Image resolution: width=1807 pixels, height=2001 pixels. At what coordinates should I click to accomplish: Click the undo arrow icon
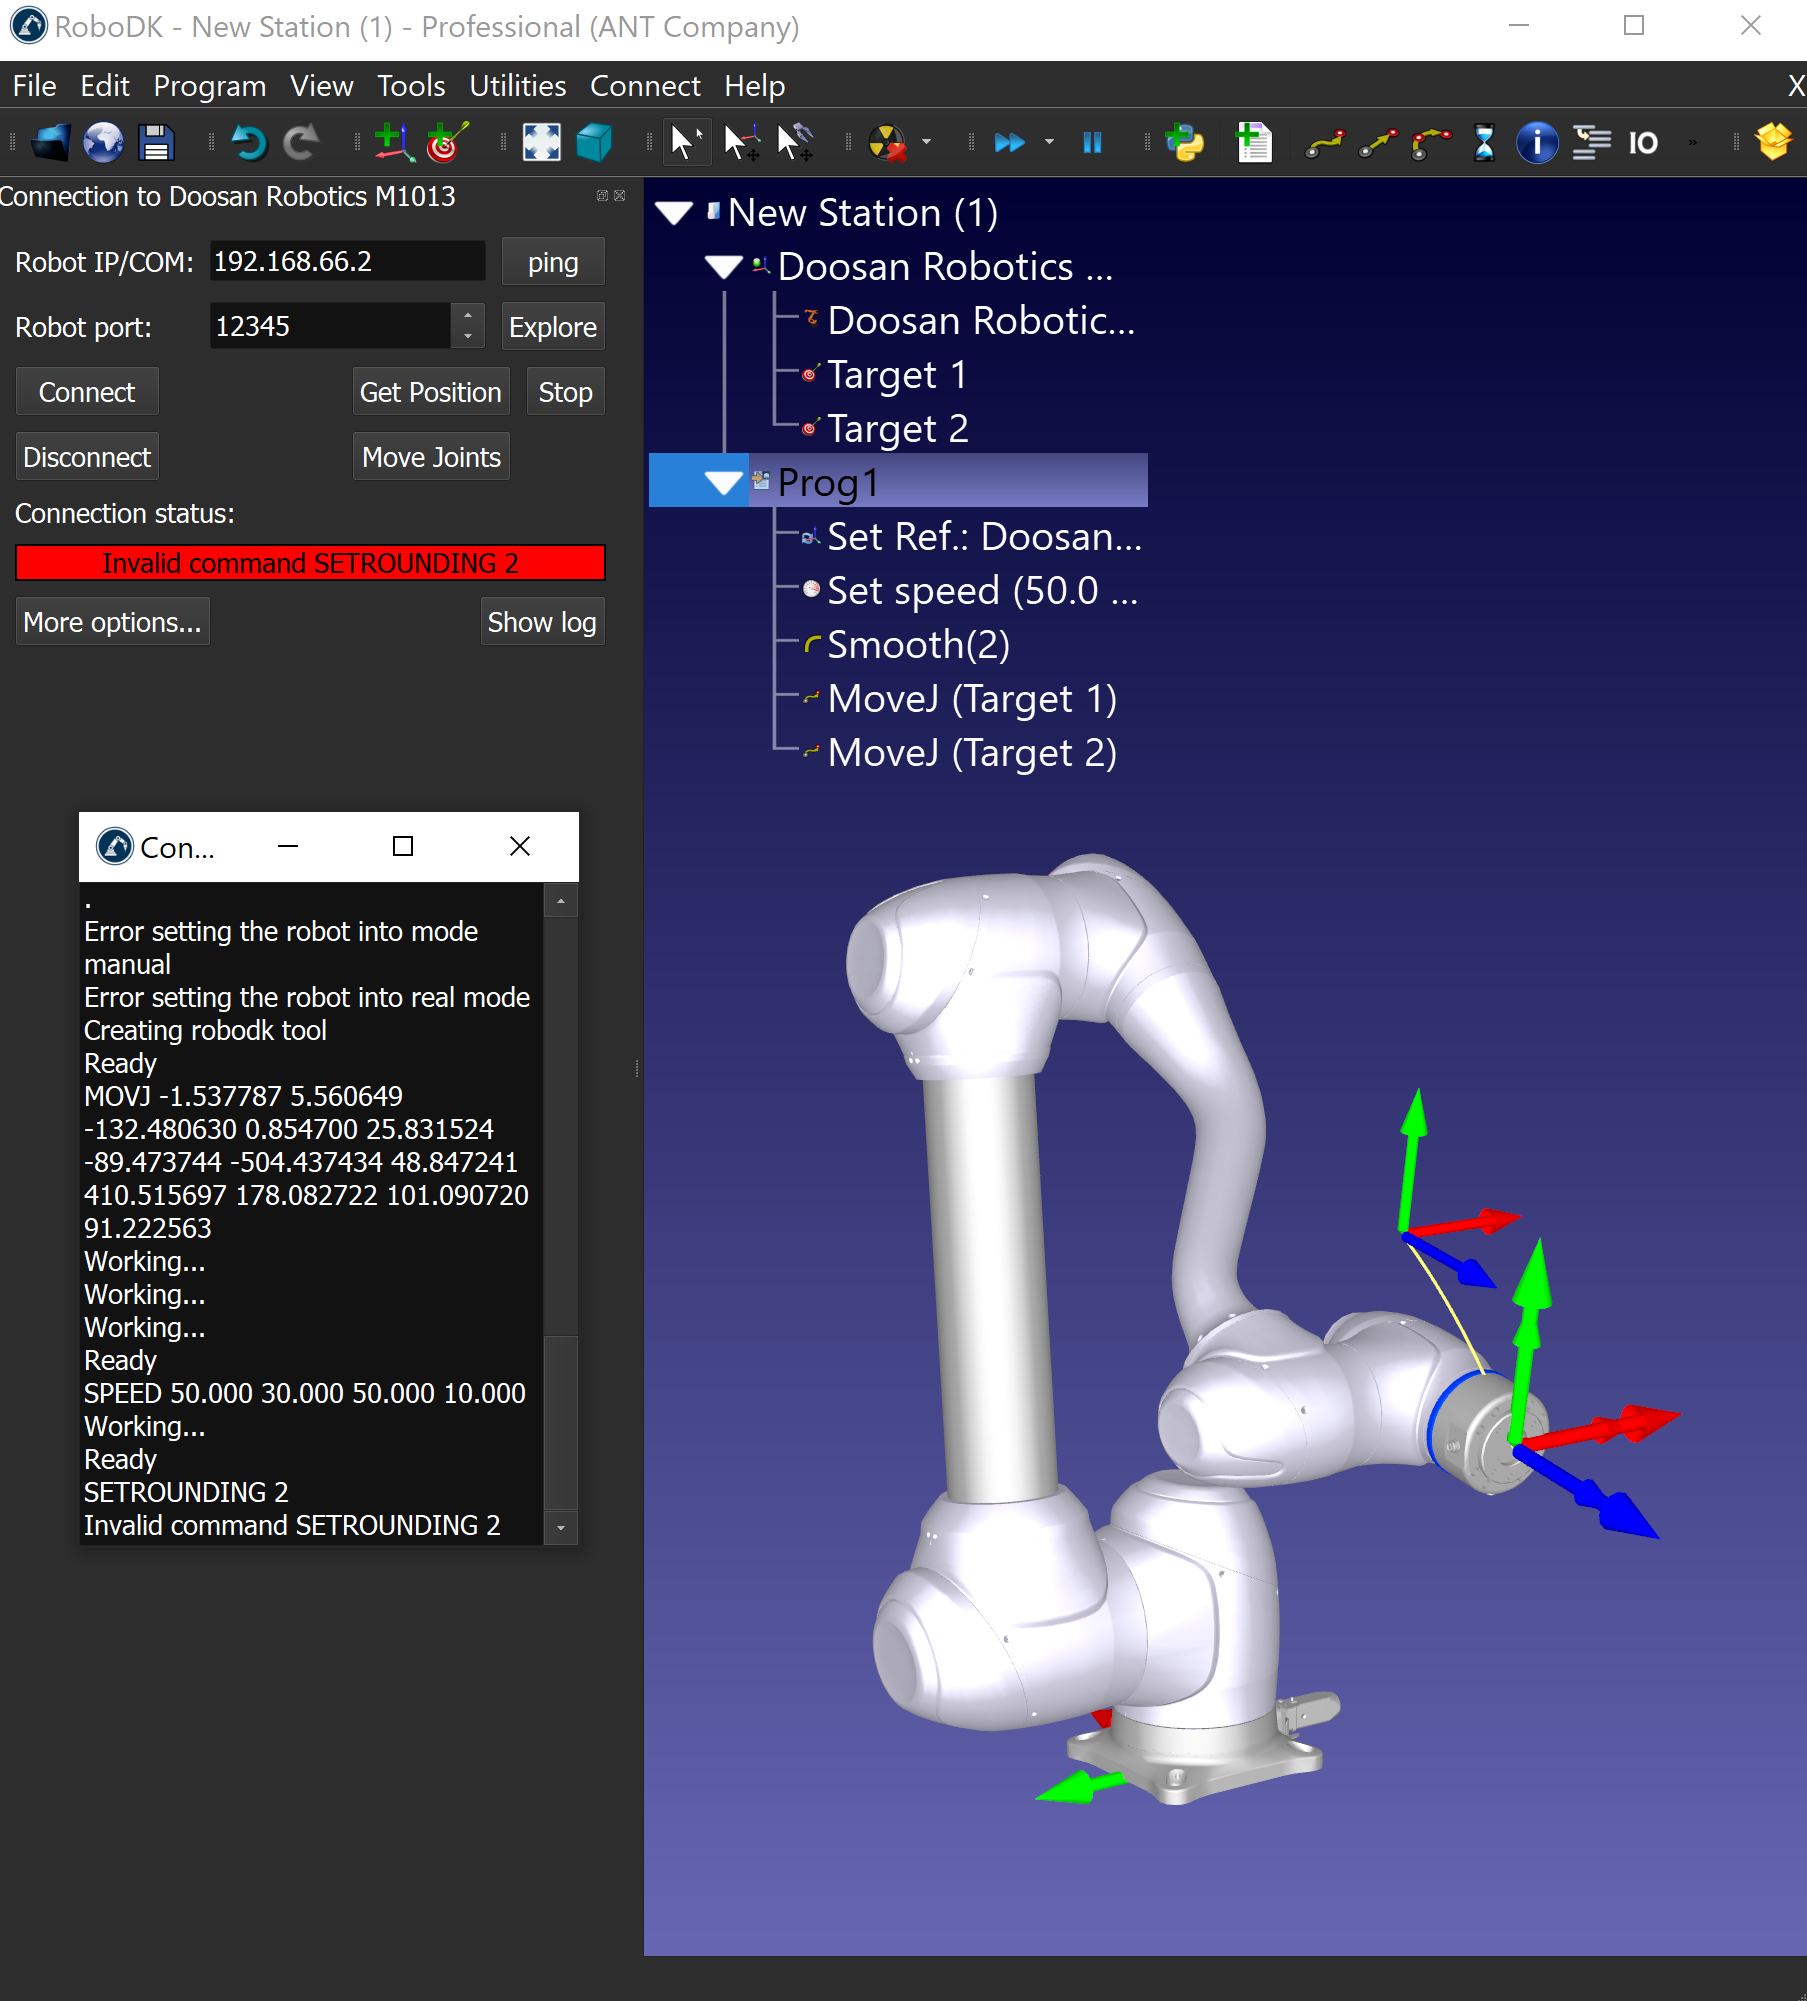point(249,143)
